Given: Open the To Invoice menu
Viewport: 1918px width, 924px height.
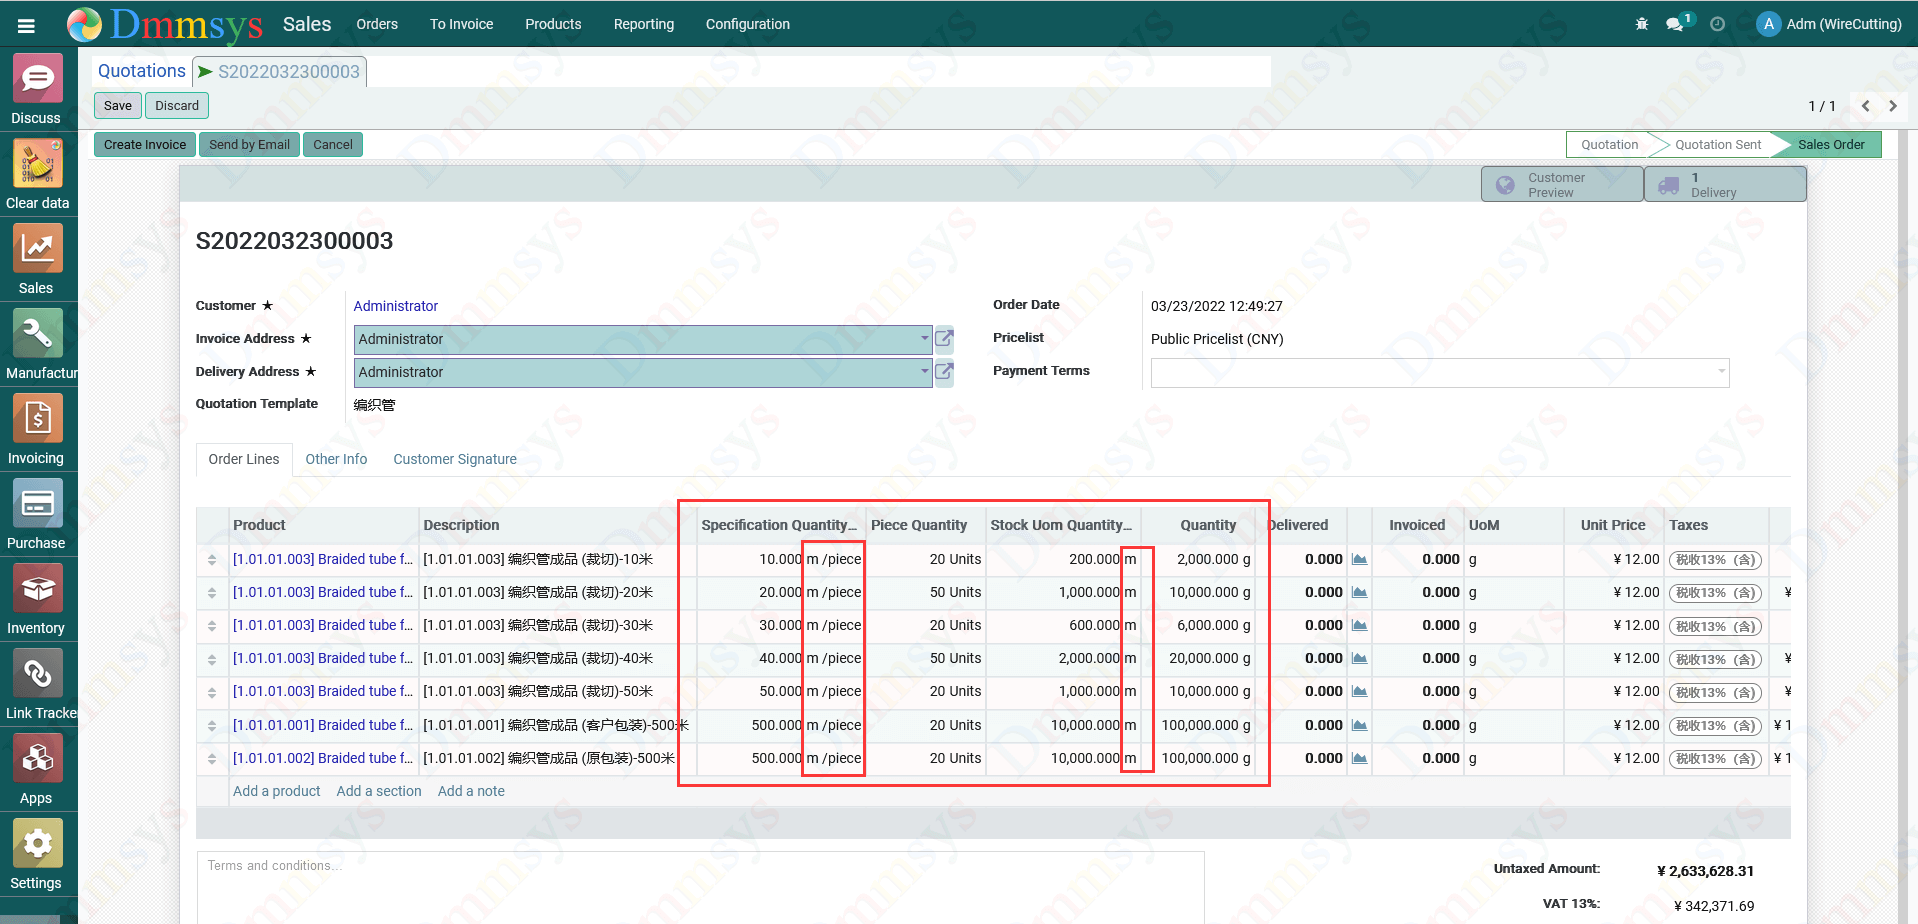Looking at the screenshot, I should pyautogui.click(x=462, y=24).
